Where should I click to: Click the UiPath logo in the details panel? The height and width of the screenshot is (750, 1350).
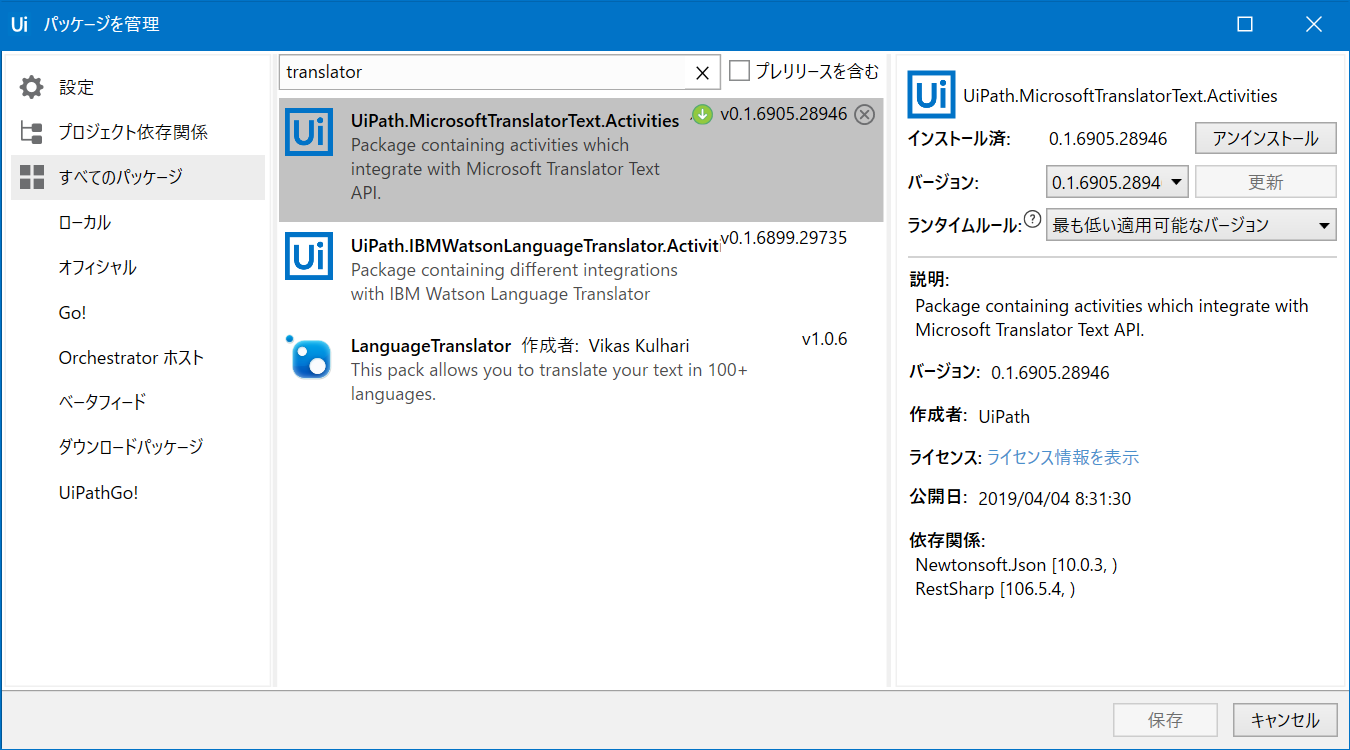[x=931, y=95]
